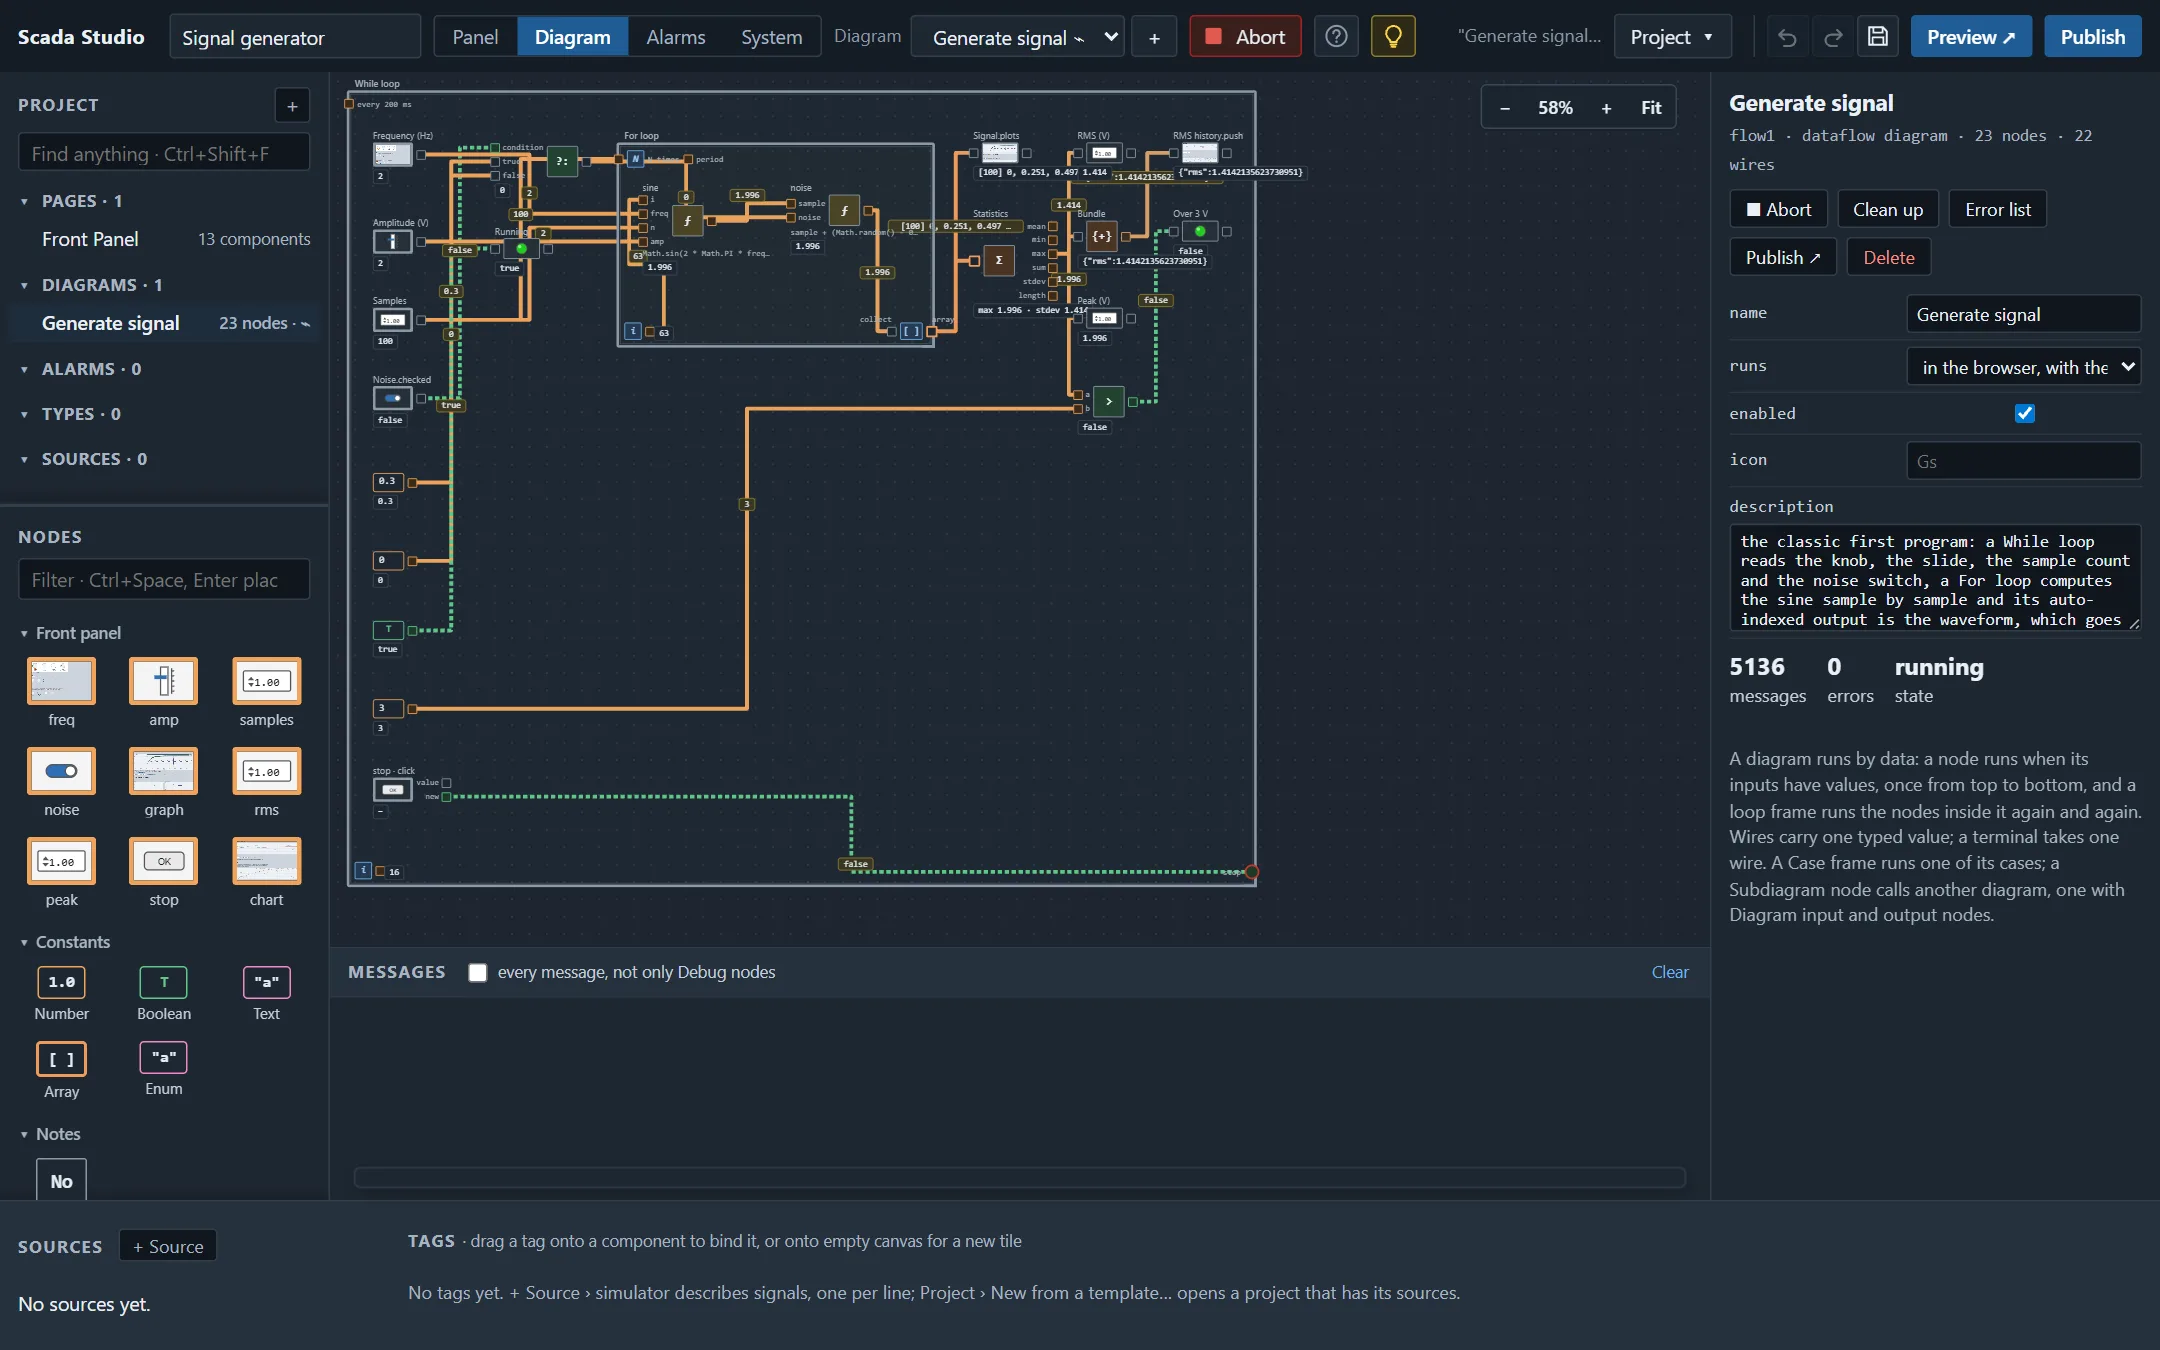Click the undo arrow icon
This screenshot has width=2160, height=1350.
pos(1787,37)
